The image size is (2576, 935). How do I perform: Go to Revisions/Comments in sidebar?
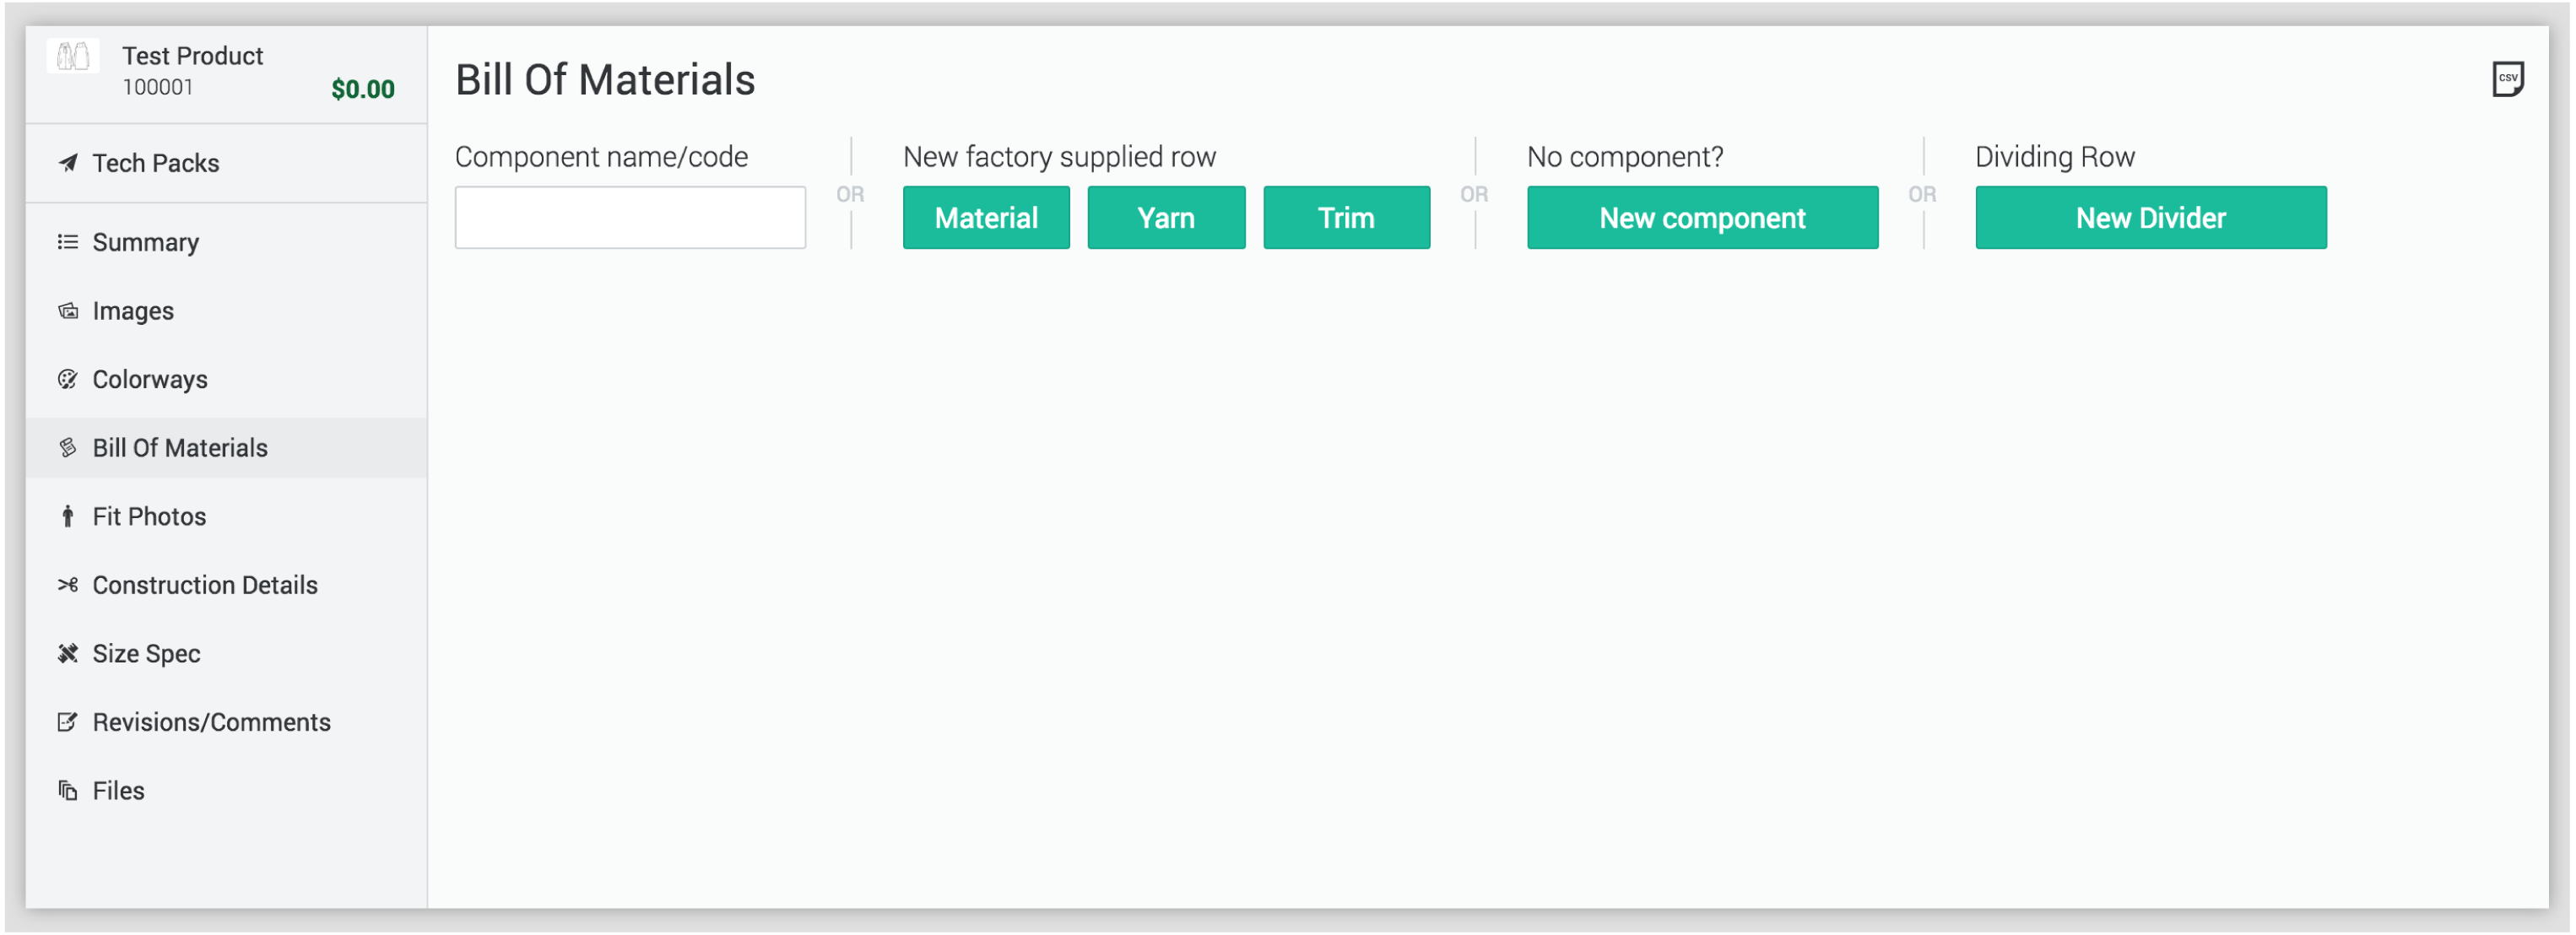click(211, 722)
